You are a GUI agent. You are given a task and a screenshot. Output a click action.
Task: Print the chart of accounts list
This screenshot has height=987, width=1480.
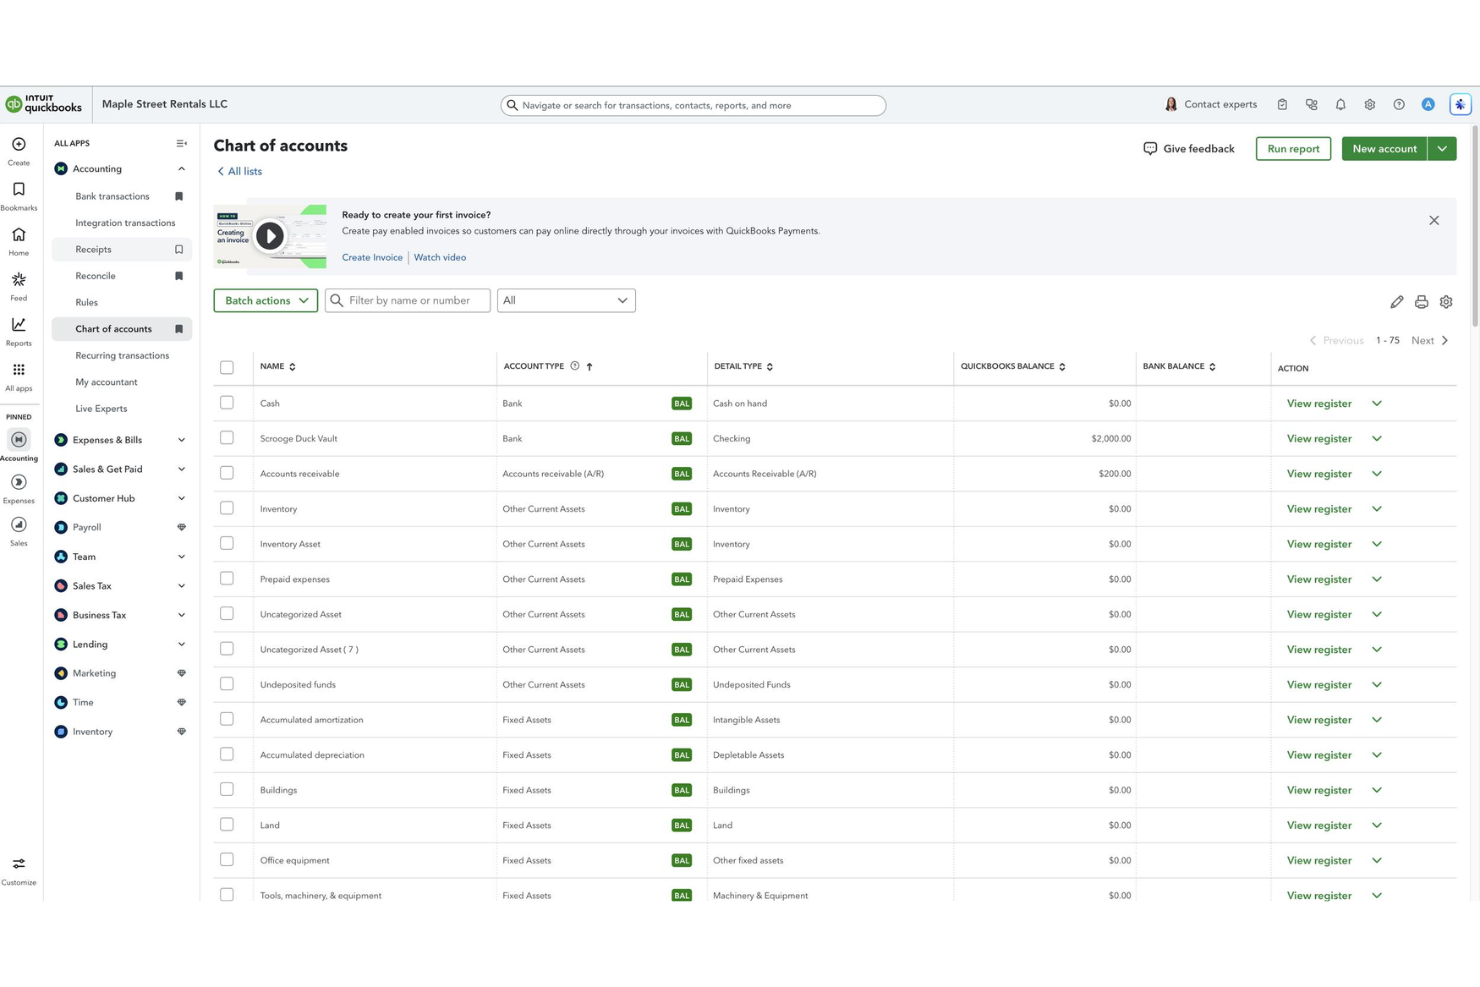click(1421, 301)
